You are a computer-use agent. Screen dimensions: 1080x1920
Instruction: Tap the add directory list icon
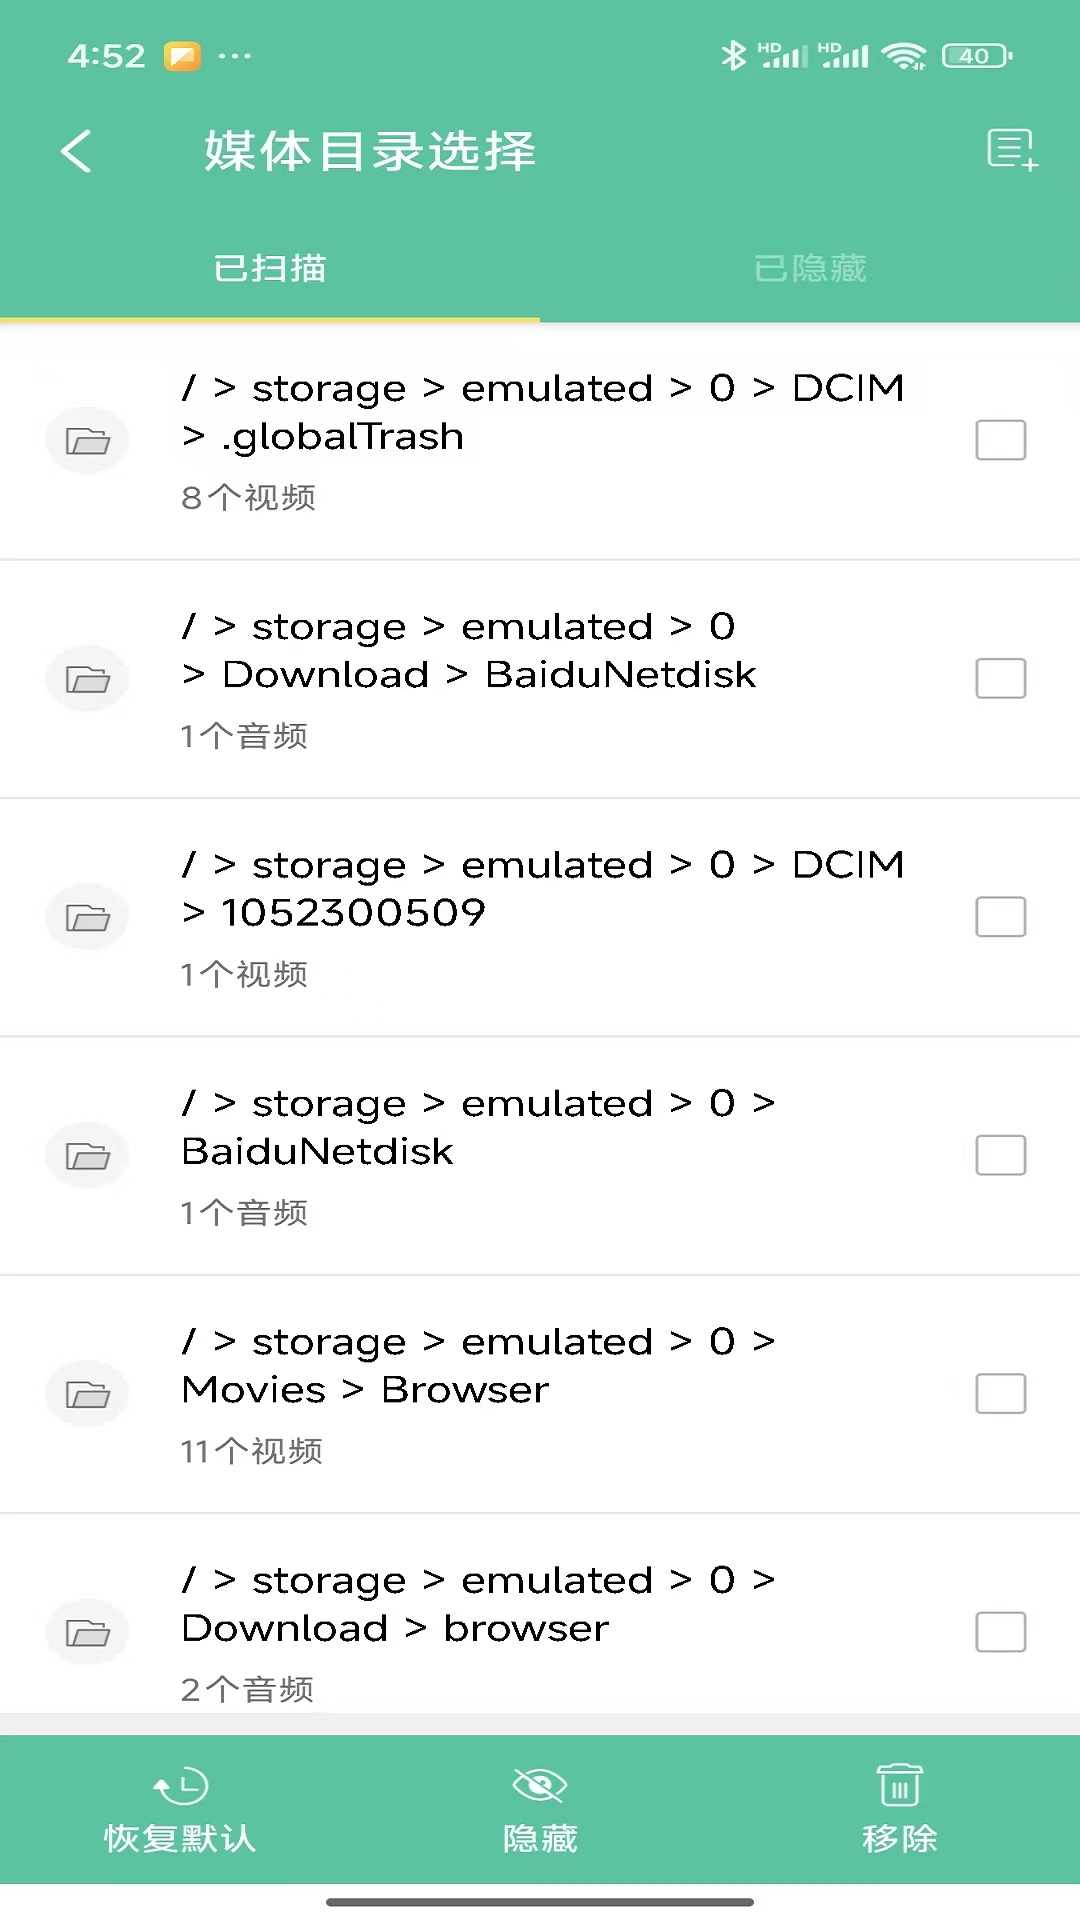coord(1011,150)
